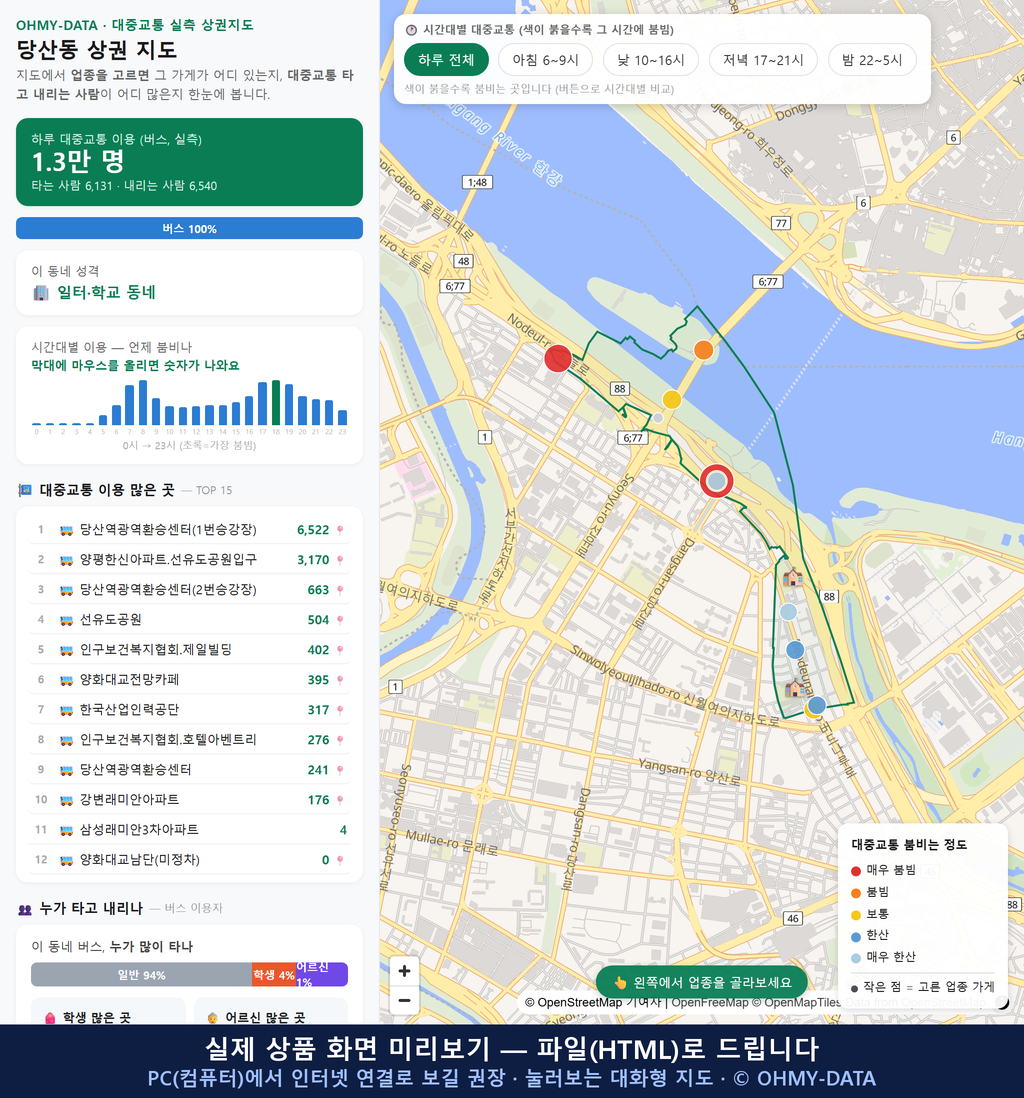
Task: Switch to the 낮 10~16시 filter
Action: [651, 60]
